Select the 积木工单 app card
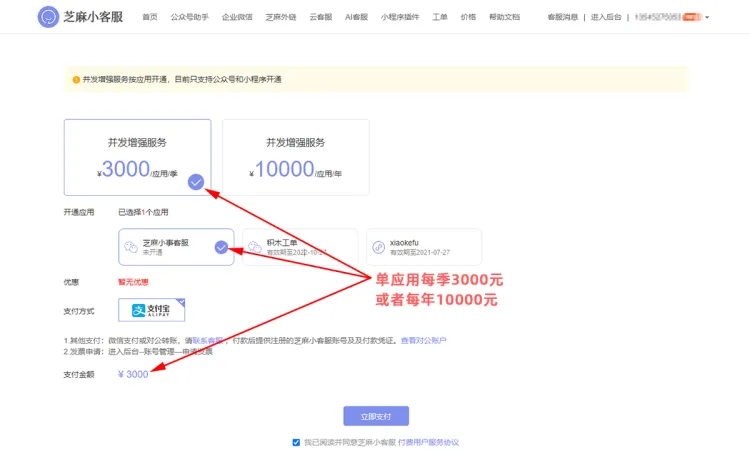750x469 pixels. [300, 247]
